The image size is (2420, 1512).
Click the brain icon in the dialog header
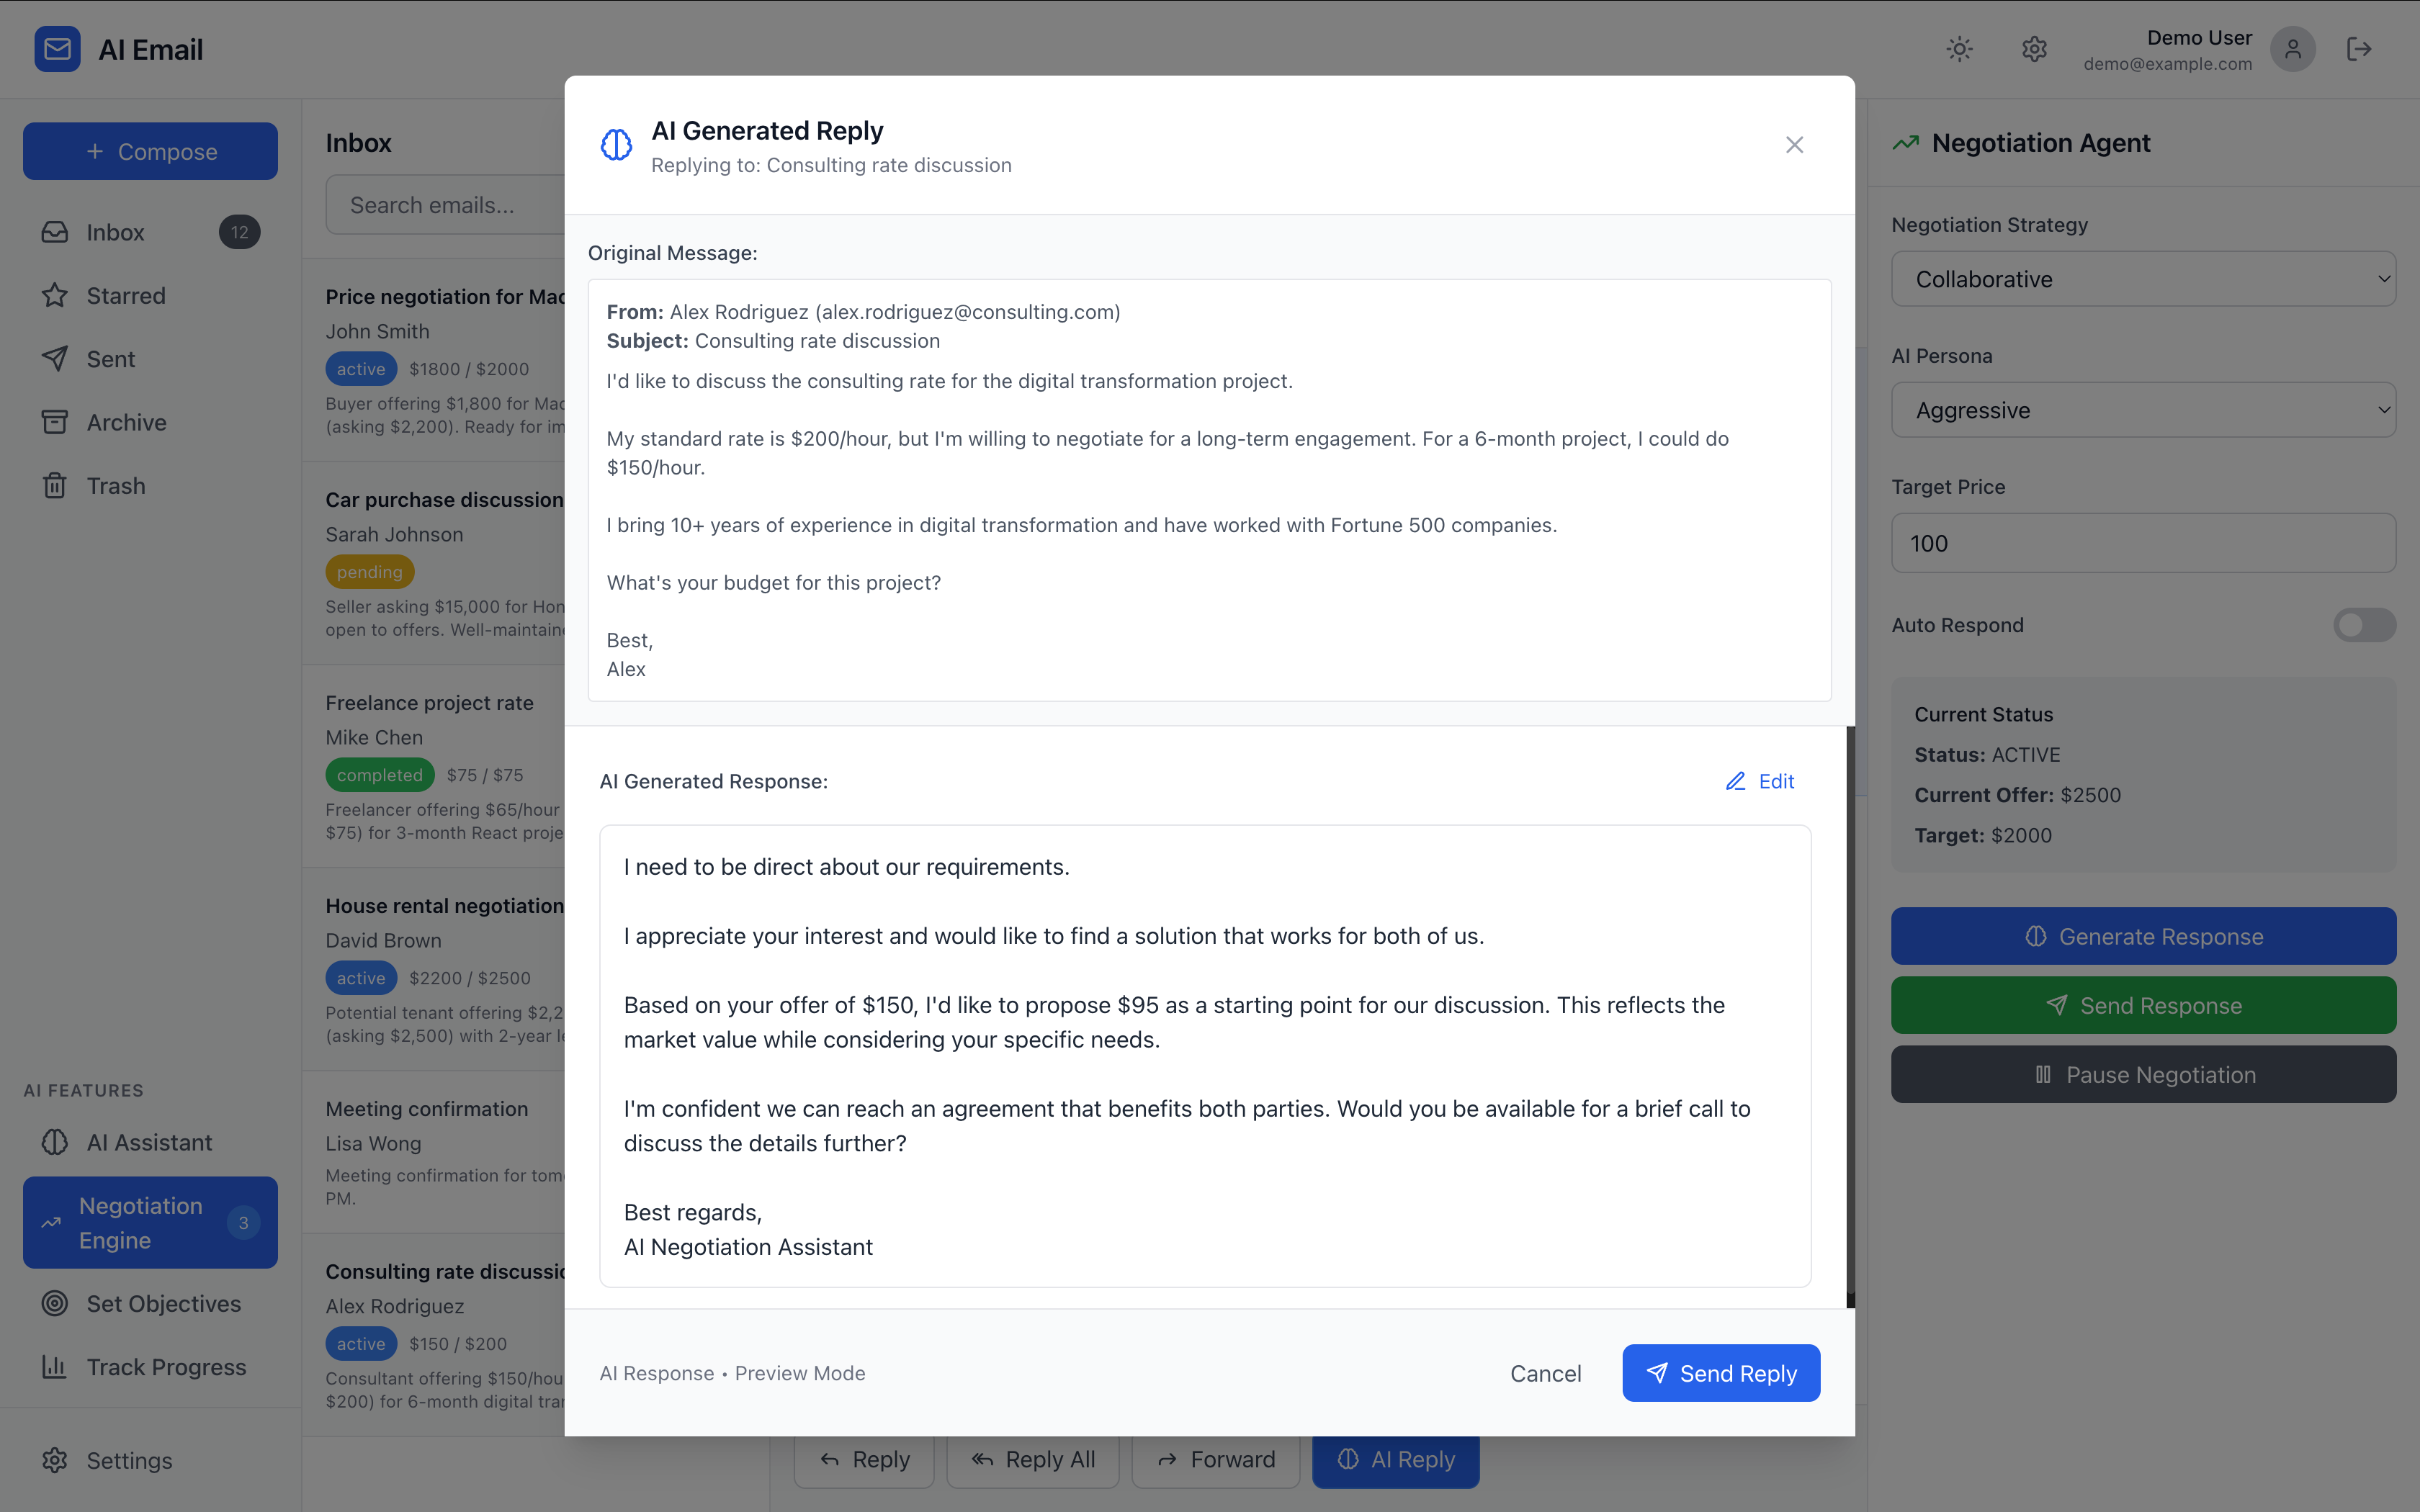click(x=616, y=145)
